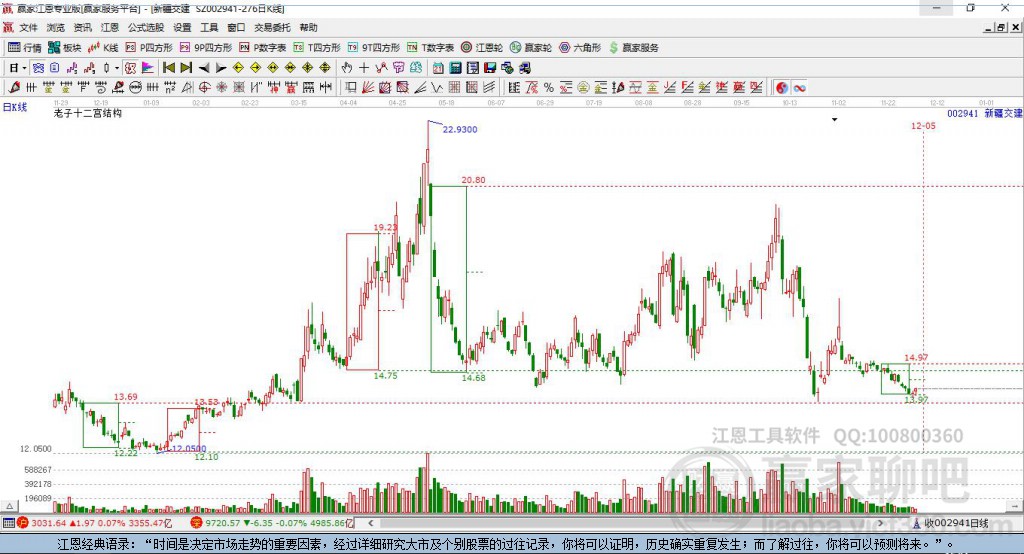Screen dimensions: 1024x554
Task: Click the 20.80 price level label
Action: [473, 180]
